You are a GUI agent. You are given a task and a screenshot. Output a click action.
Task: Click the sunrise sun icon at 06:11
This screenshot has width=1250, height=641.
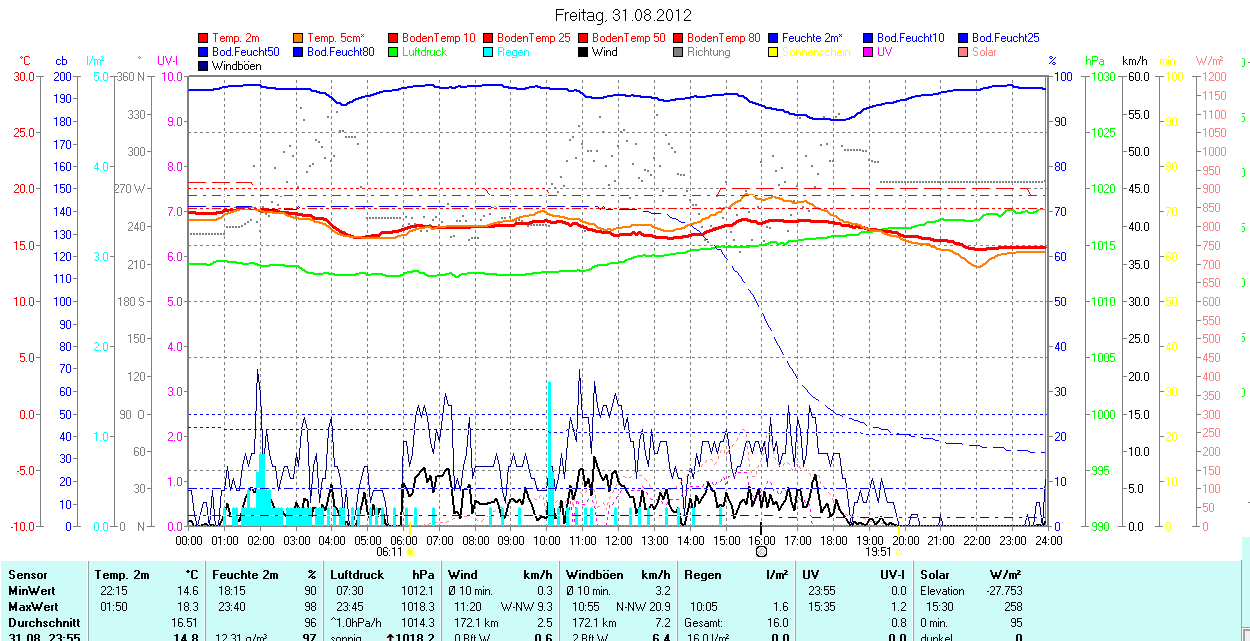[410, 551]
